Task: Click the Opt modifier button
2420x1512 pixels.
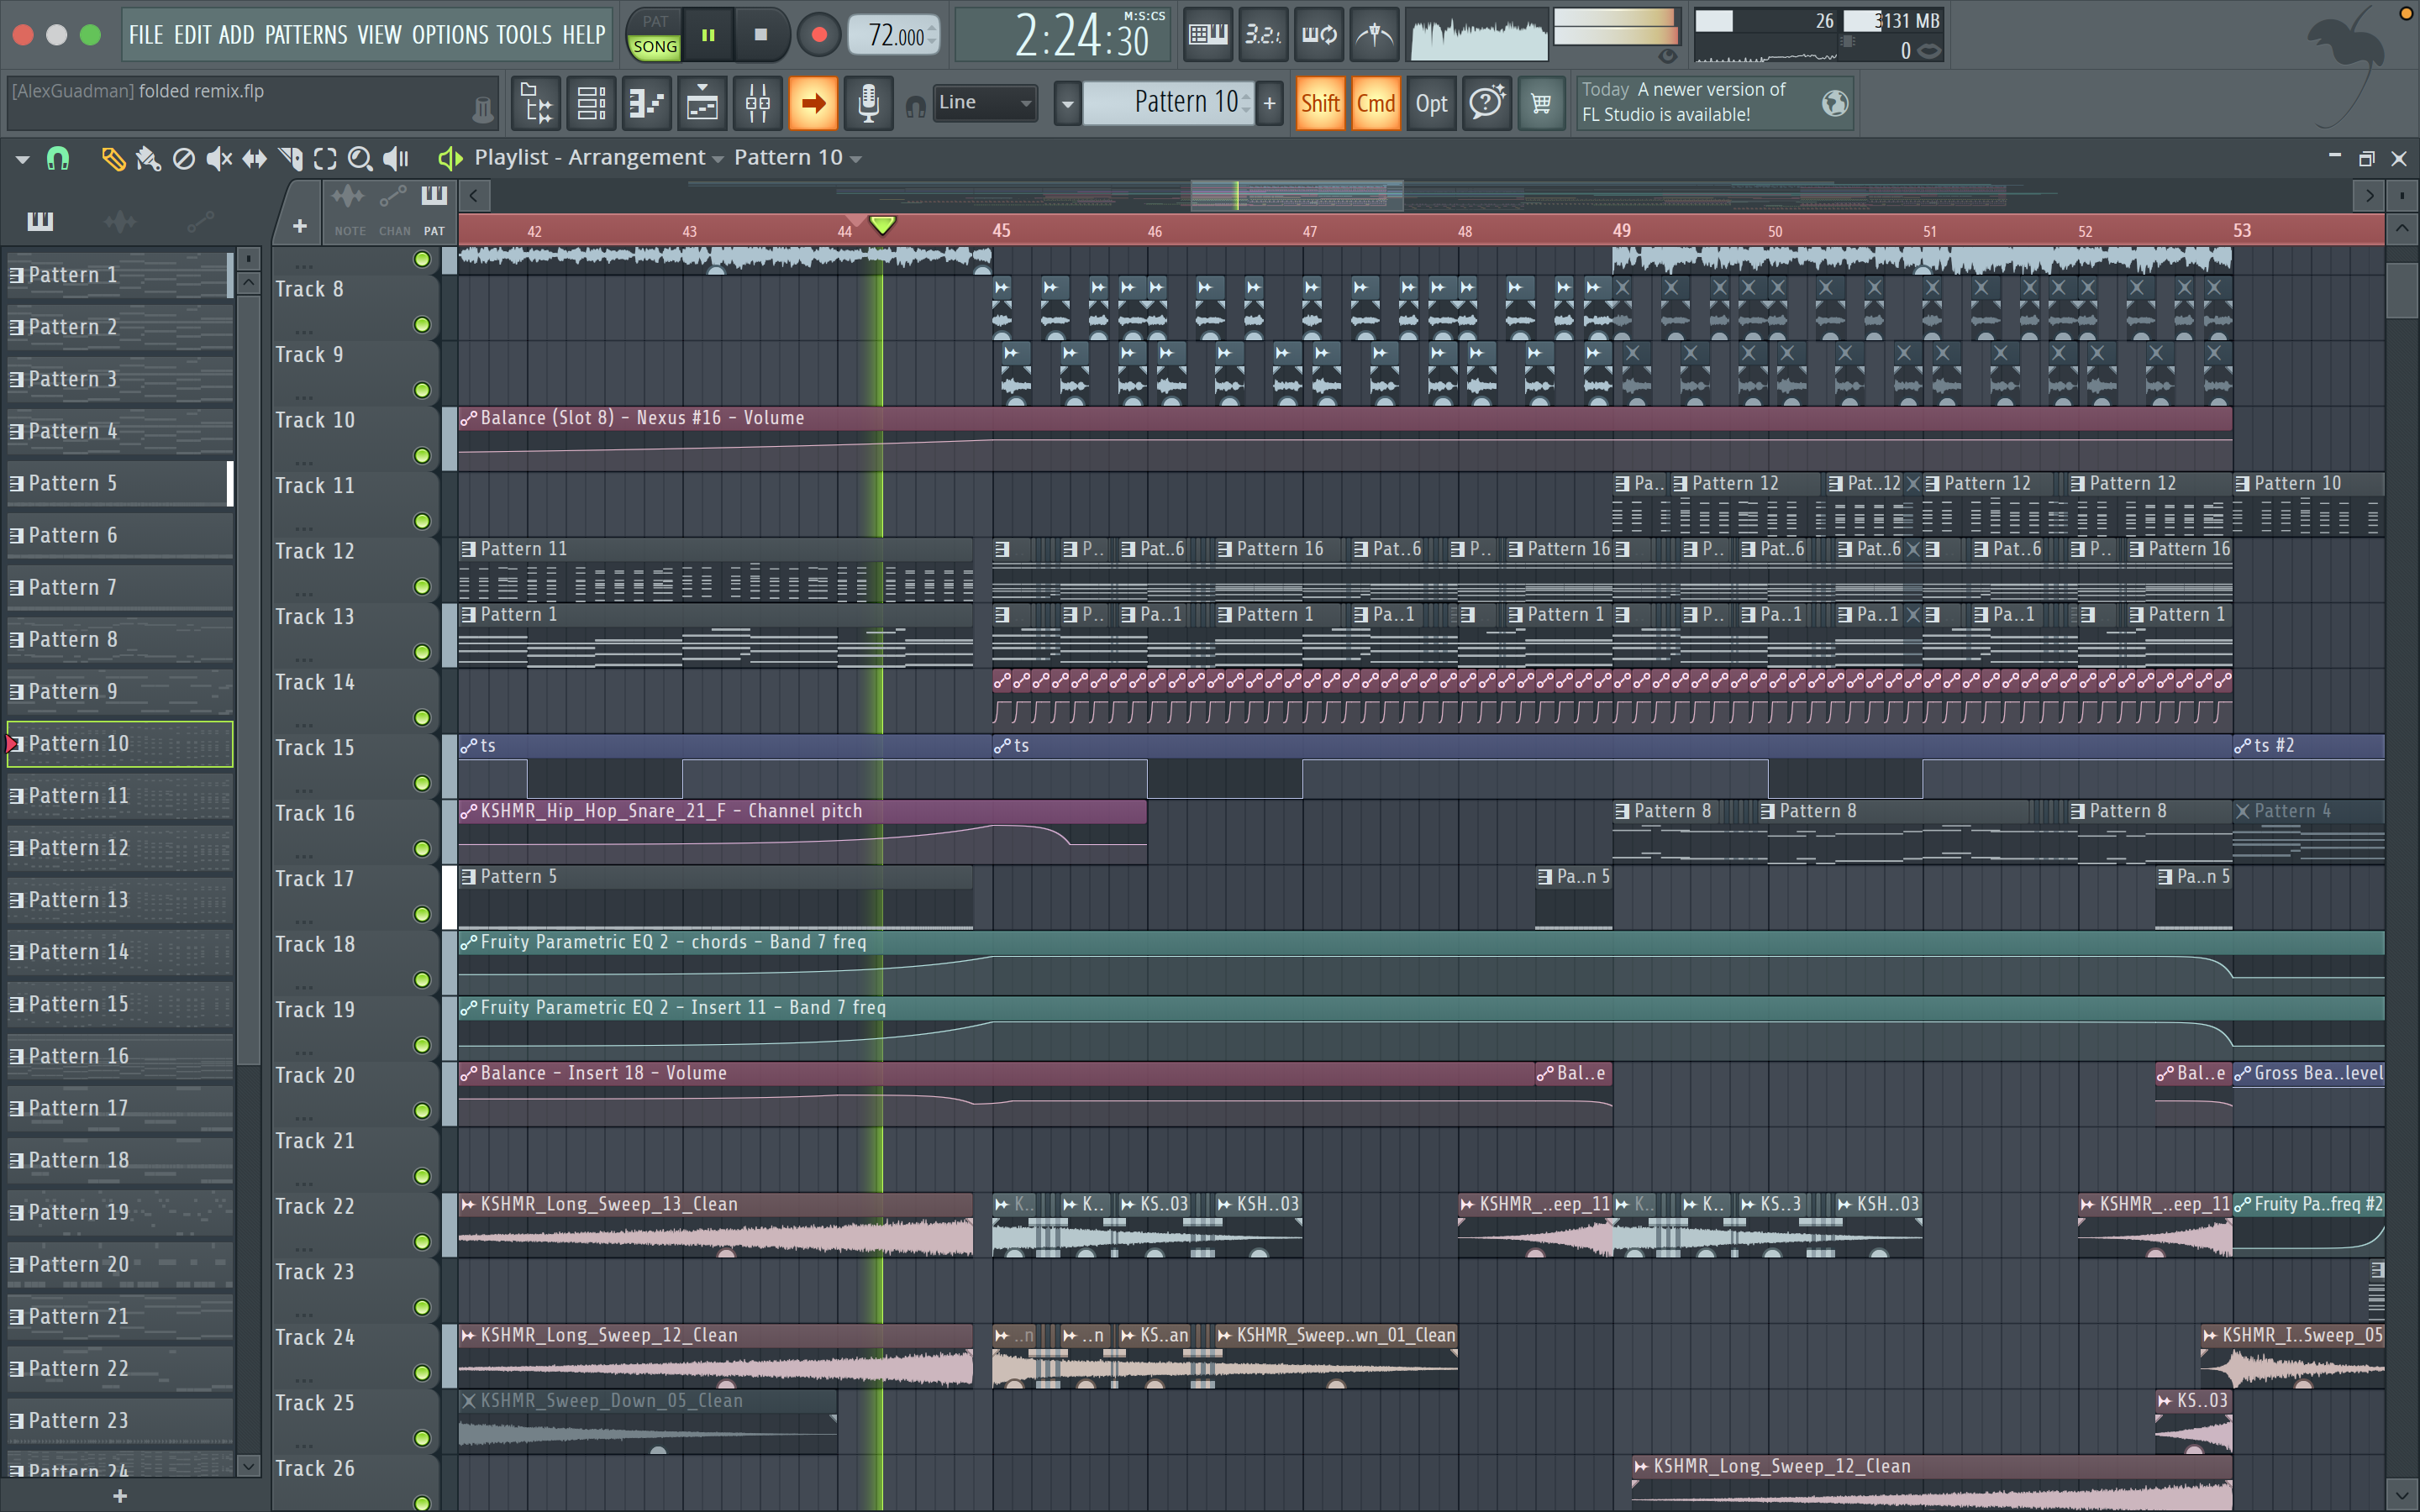Action: click(x=1431, y=103)
